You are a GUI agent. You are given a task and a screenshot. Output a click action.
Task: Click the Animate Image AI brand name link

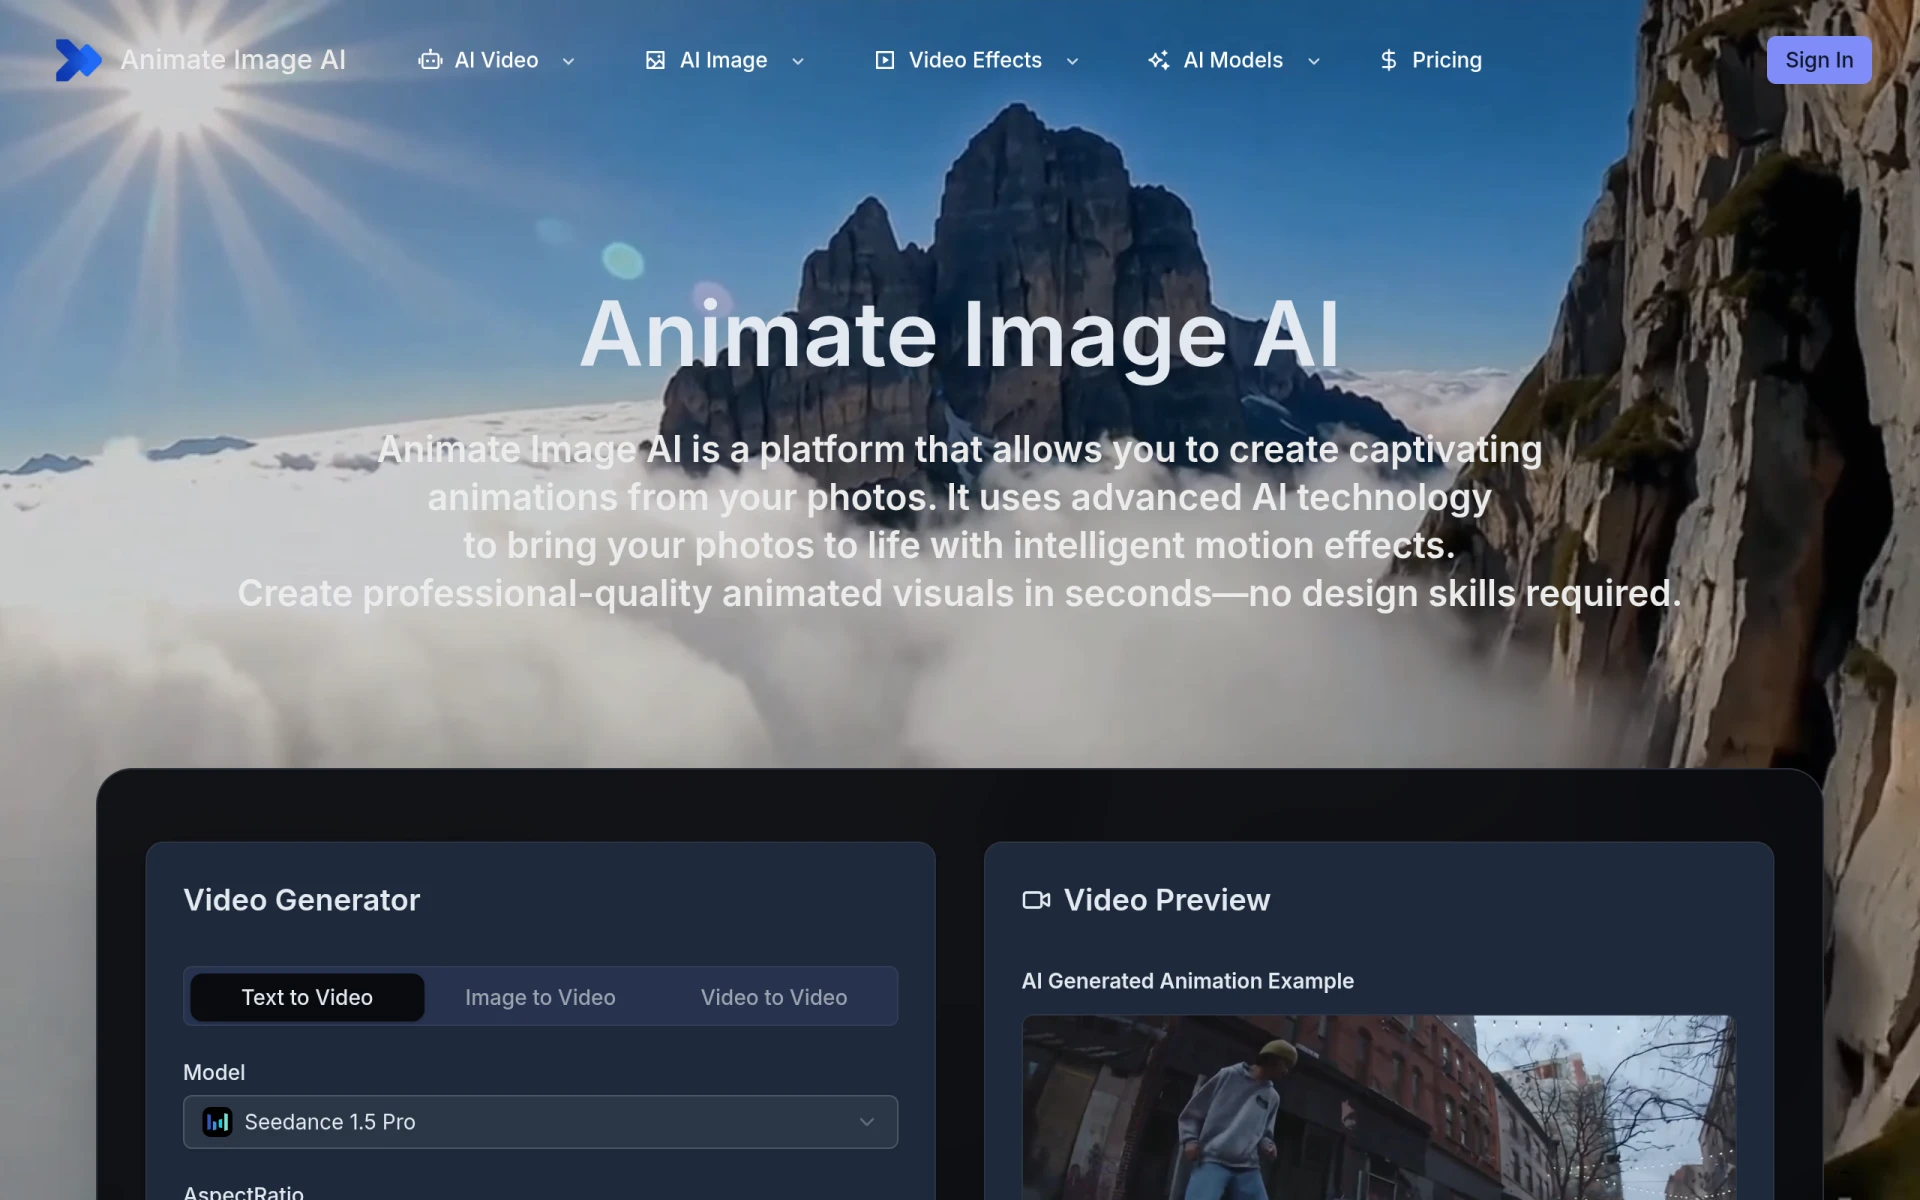[x=233, y=60]
